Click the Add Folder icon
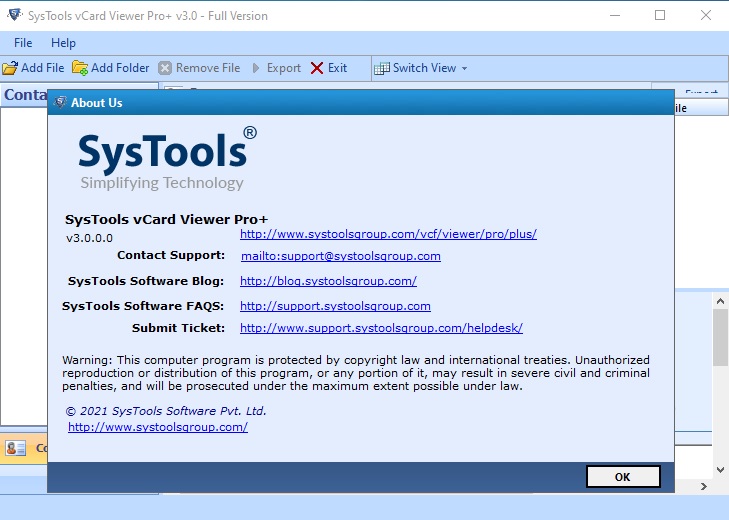 point(80,68)
